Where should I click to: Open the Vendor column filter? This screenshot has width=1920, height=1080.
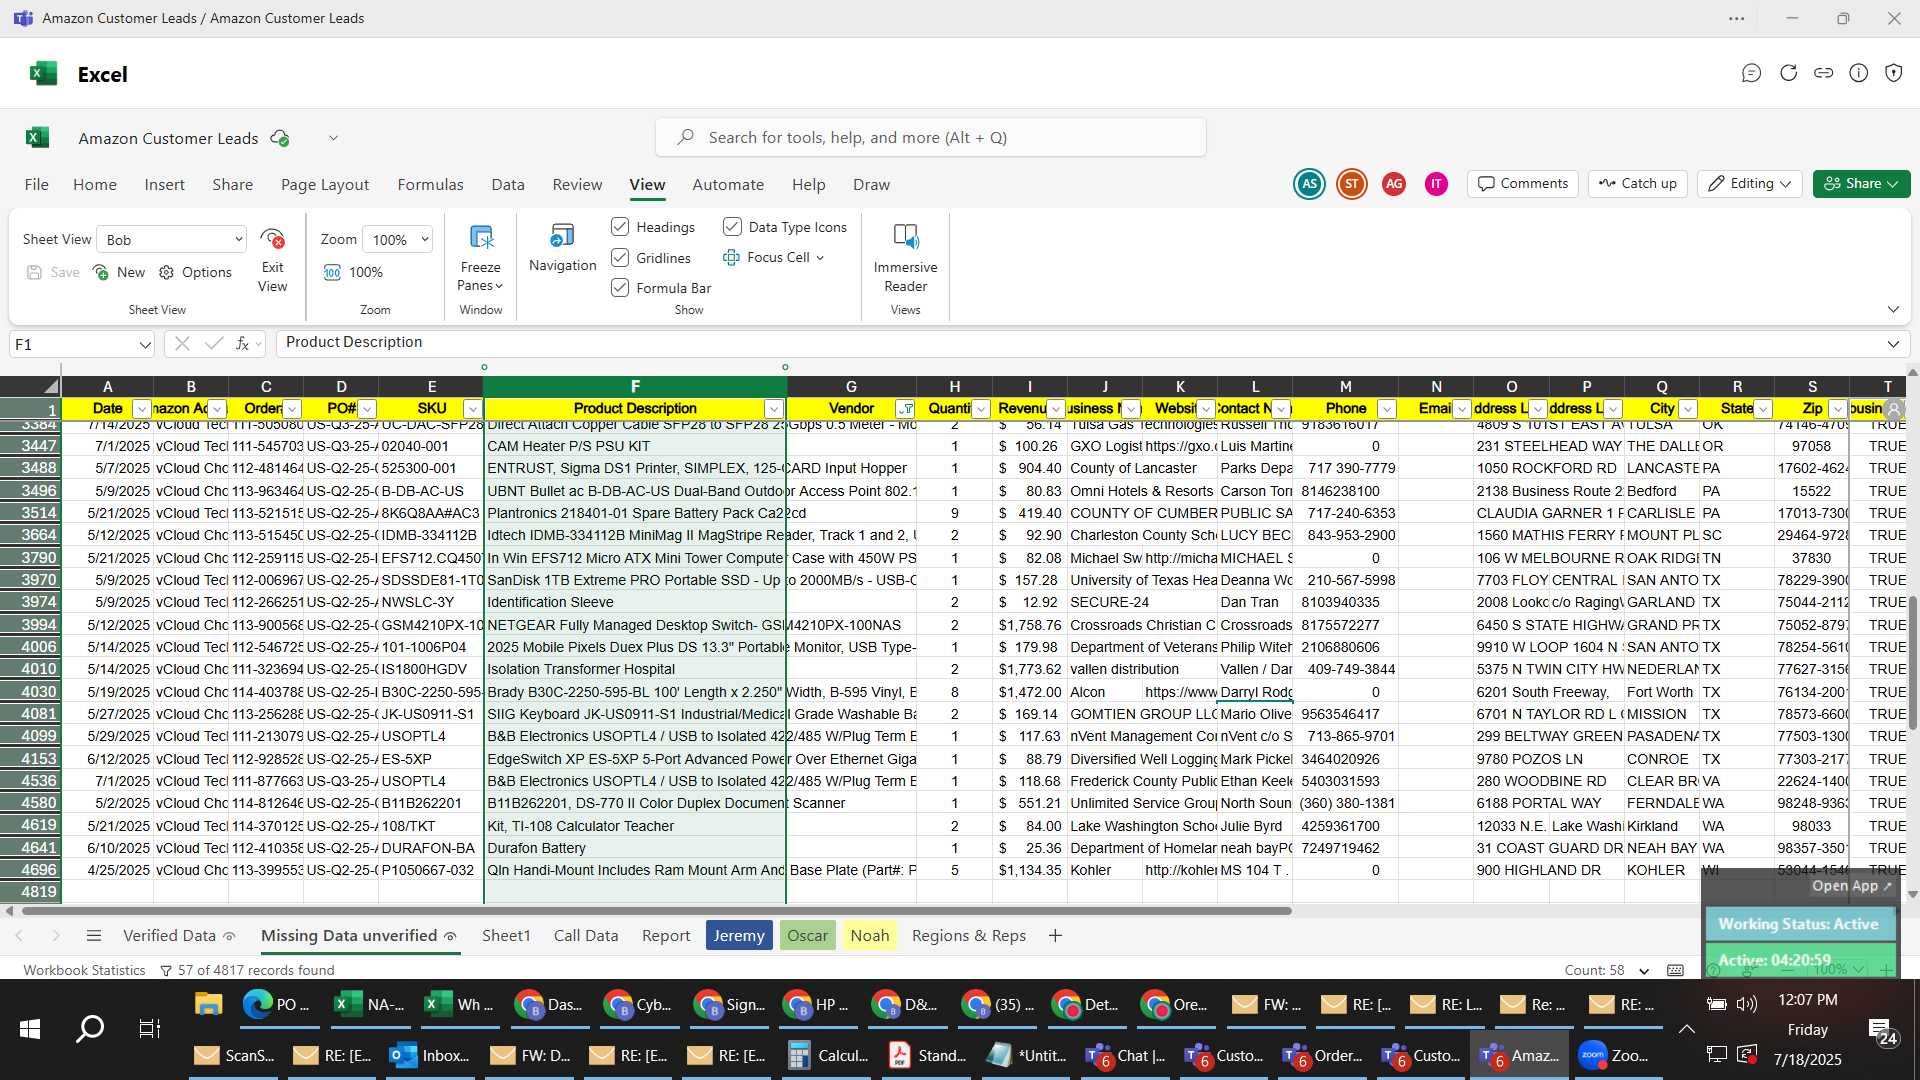point(905,409)
